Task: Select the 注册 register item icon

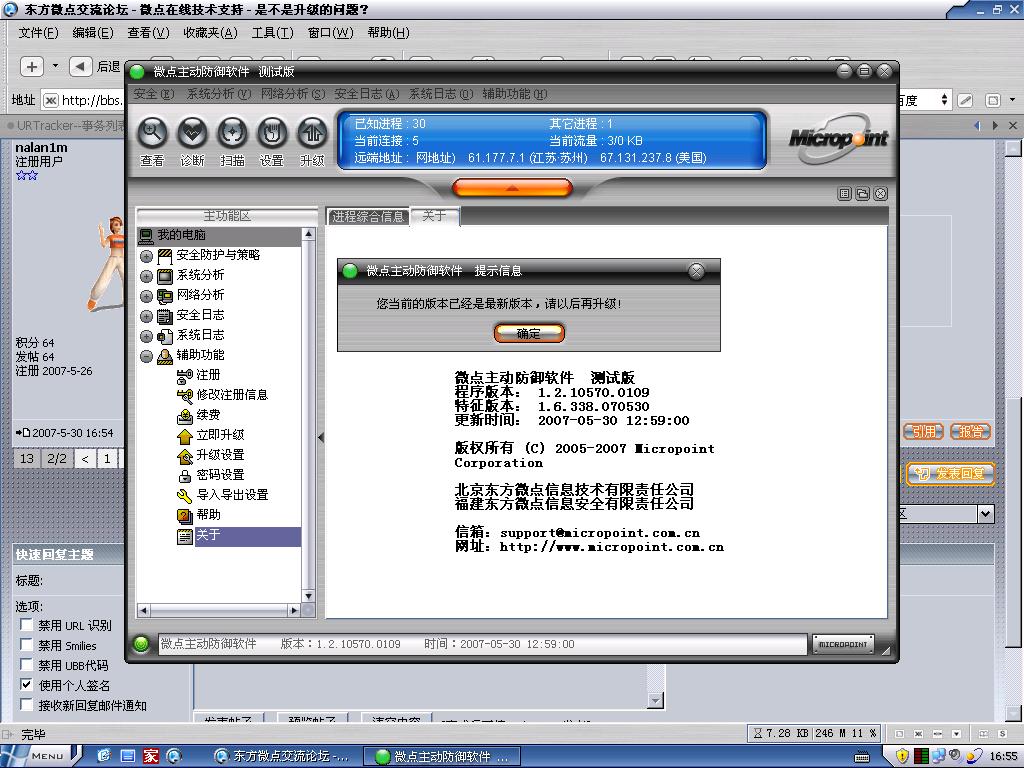Action: (185, 376)
